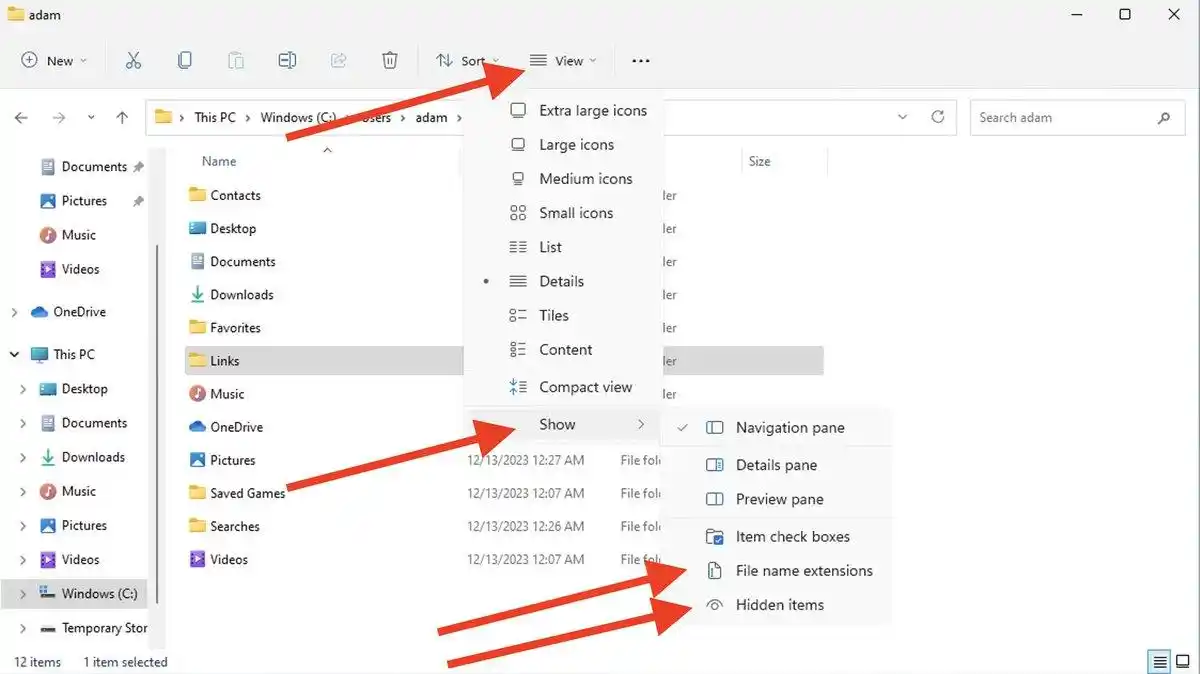The width and height of the screenshot is (1200, 674).
Task: Uncheck the Navigation pane option
Action: coord(789,428)
